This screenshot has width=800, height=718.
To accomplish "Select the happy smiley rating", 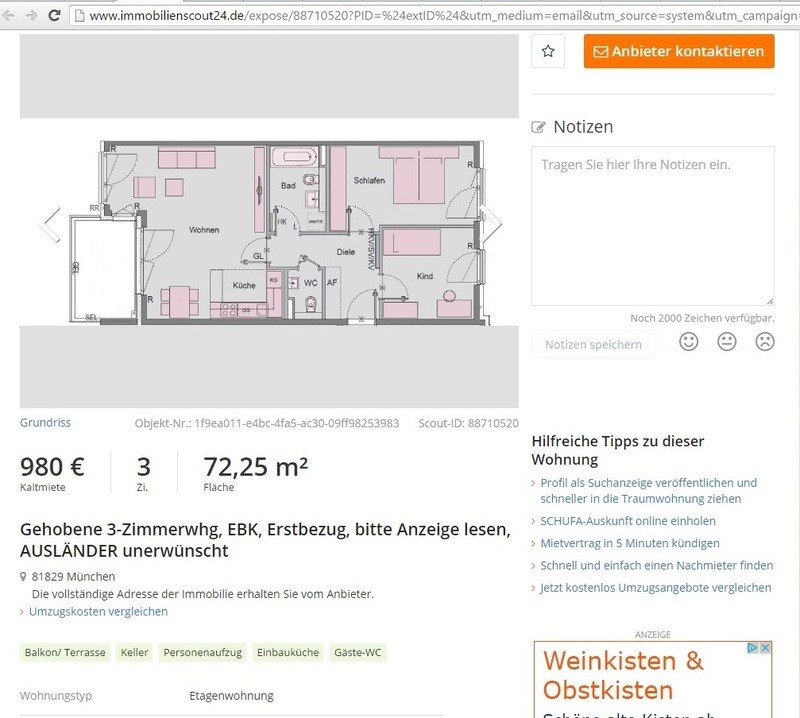I will [688, 342].
